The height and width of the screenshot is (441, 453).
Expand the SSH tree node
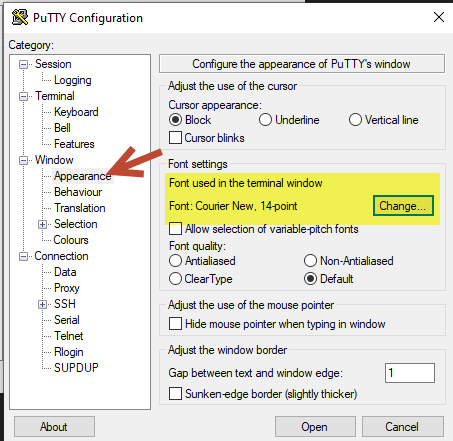click(x=42, y=304)
